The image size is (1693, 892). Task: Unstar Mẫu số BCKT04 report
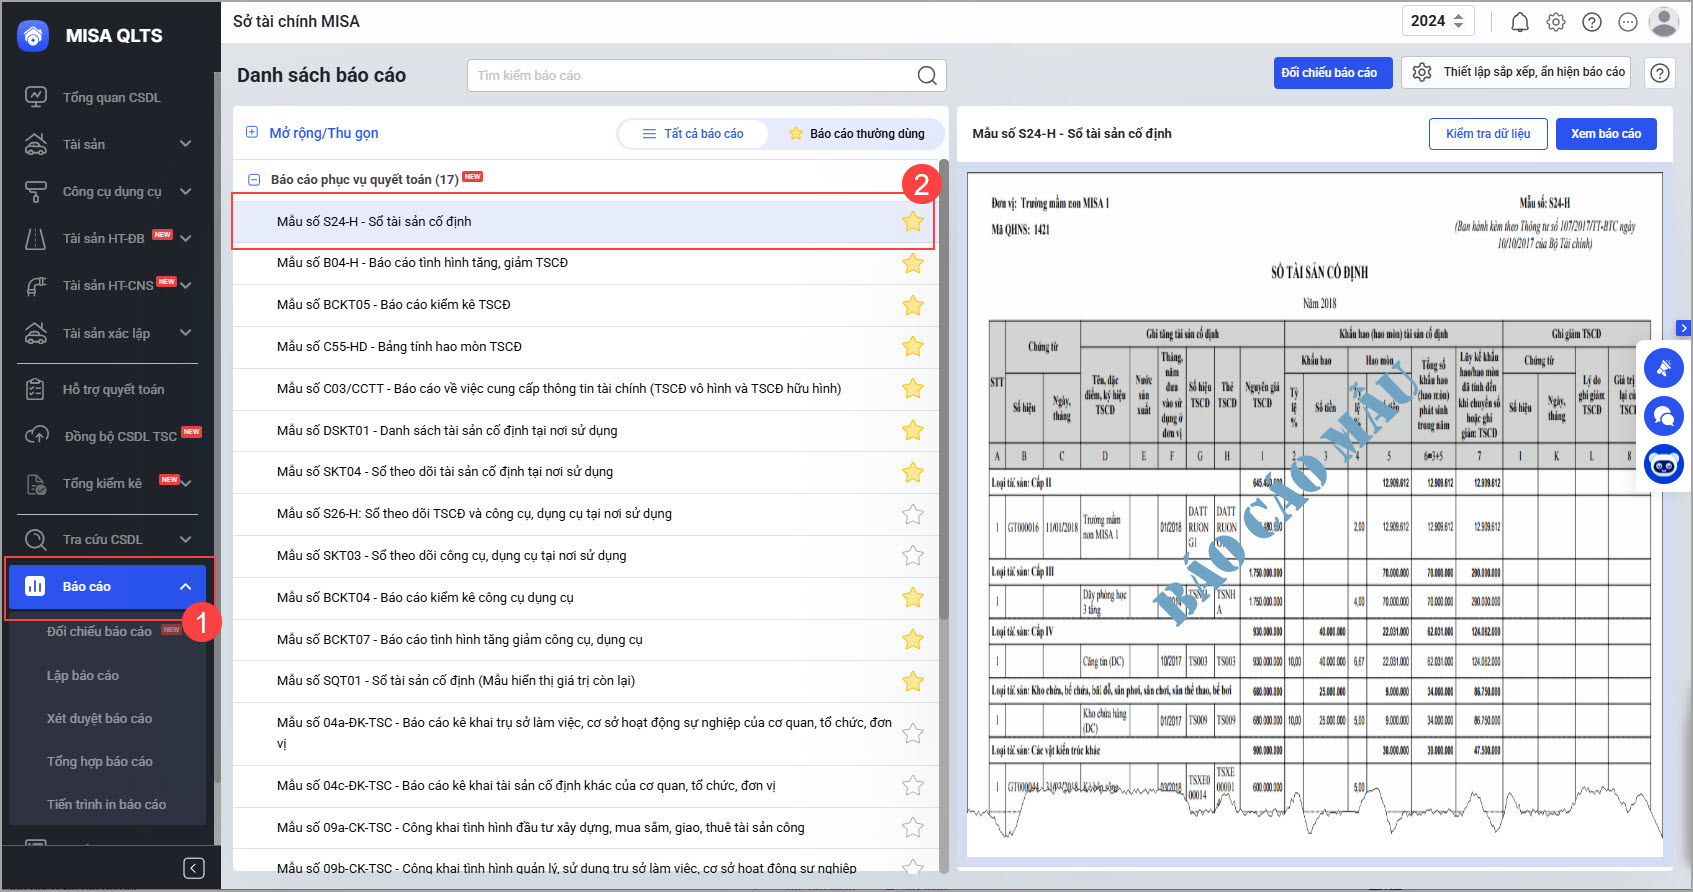click(x=913, y=598)
